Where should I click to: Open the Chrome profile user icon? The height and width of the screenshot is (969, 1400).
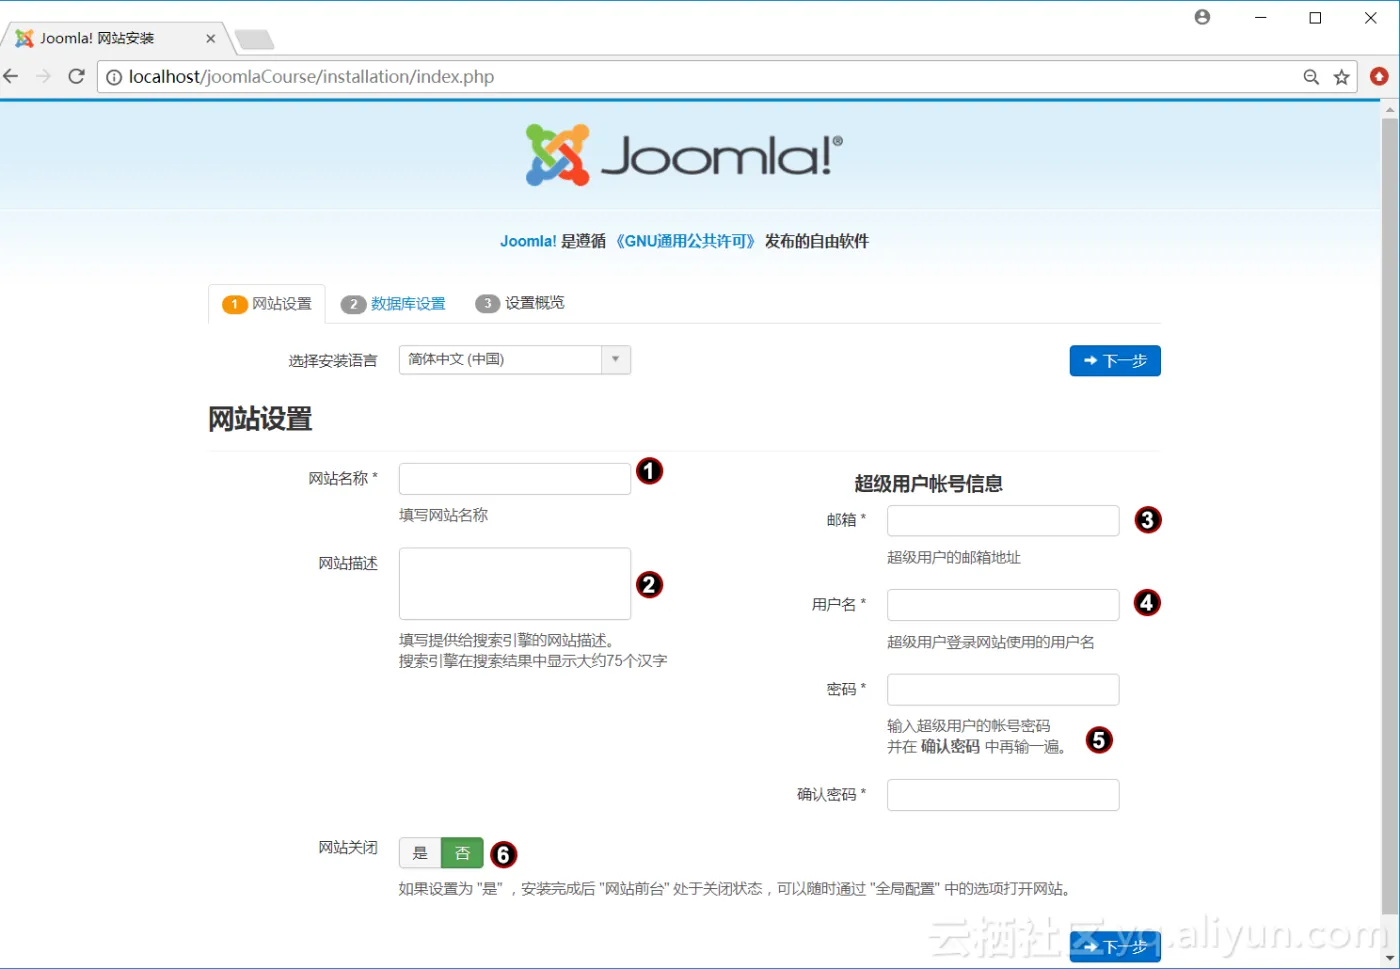[1202, 17]
